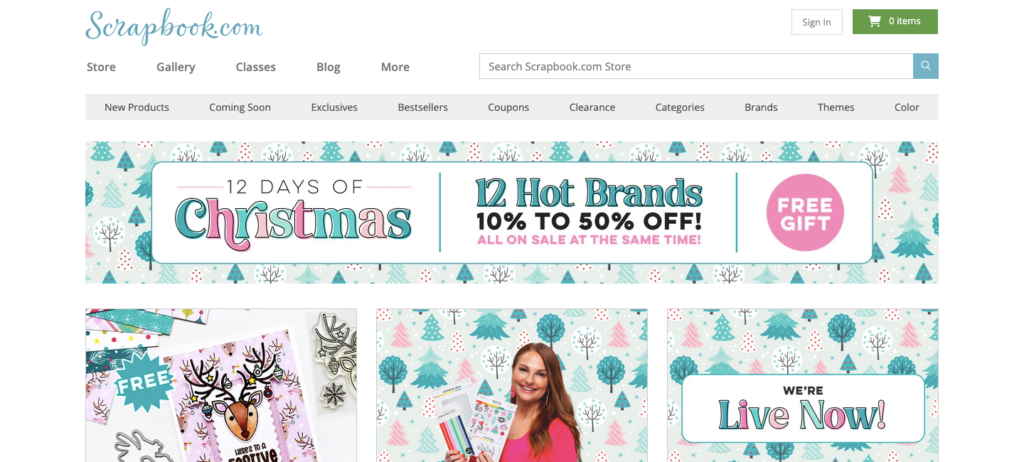
Task: Expand the Brands menu
Action: tap(761, 107)
